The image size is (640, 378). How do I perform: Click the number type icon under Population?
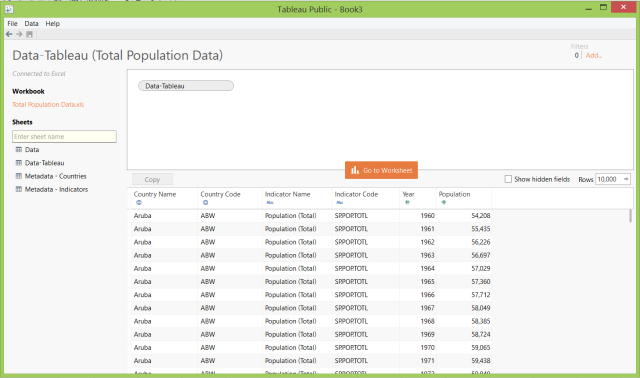tap(444, 202)
